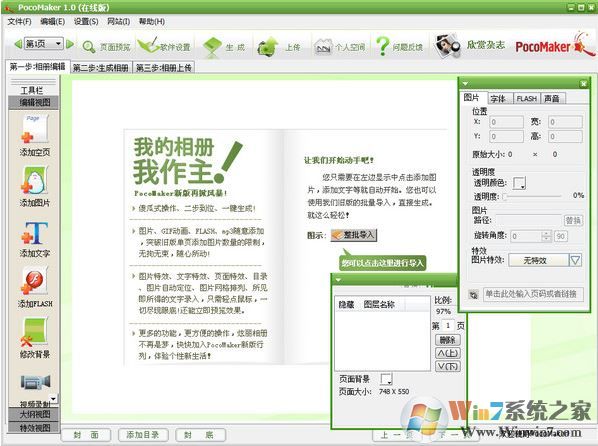Switch to 第三步:相册上传 tab
The height and width of the screenshot is (446, 598).
click(x=164, y=68)
